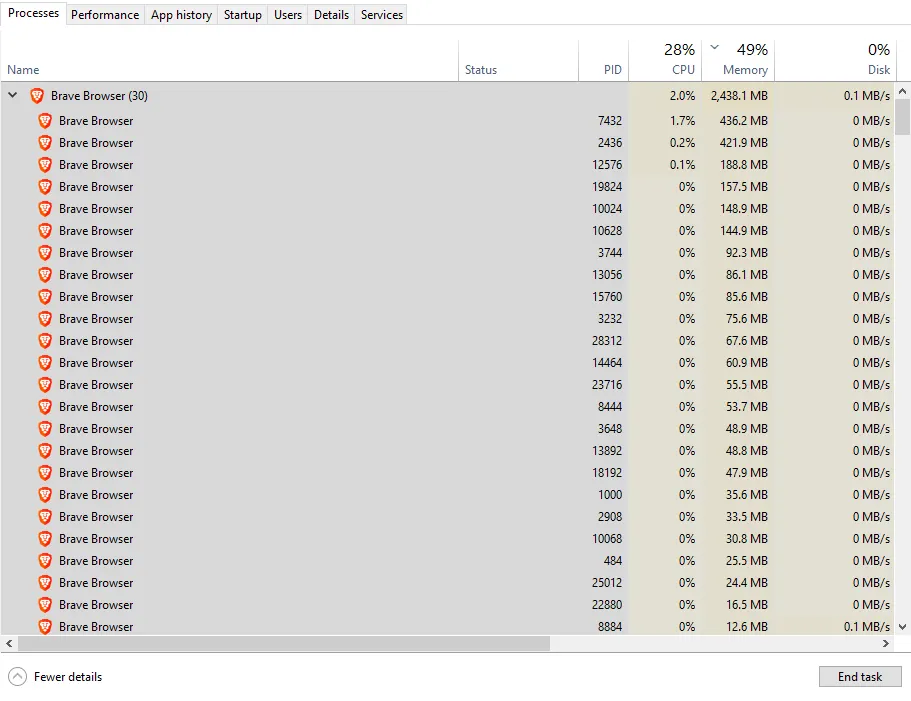Click the Brave icon for PID 3744

(x=45, y=253)
